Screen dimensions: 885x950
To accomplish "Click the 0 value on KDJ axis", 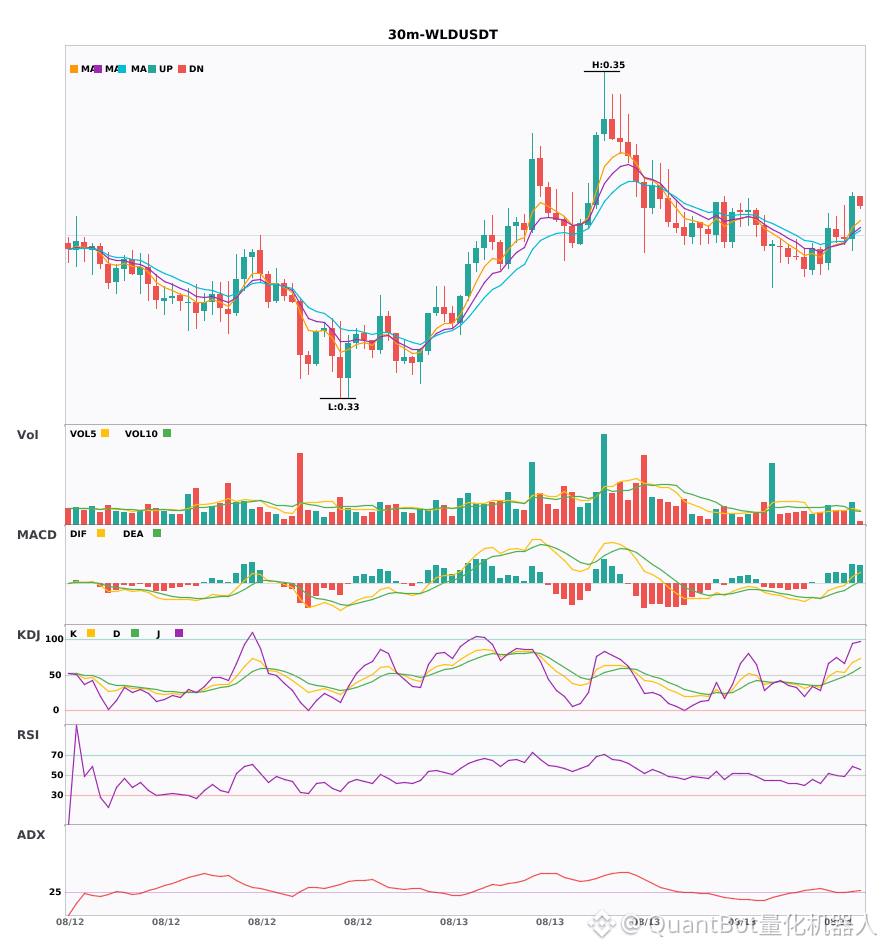I will pos(56,710).
